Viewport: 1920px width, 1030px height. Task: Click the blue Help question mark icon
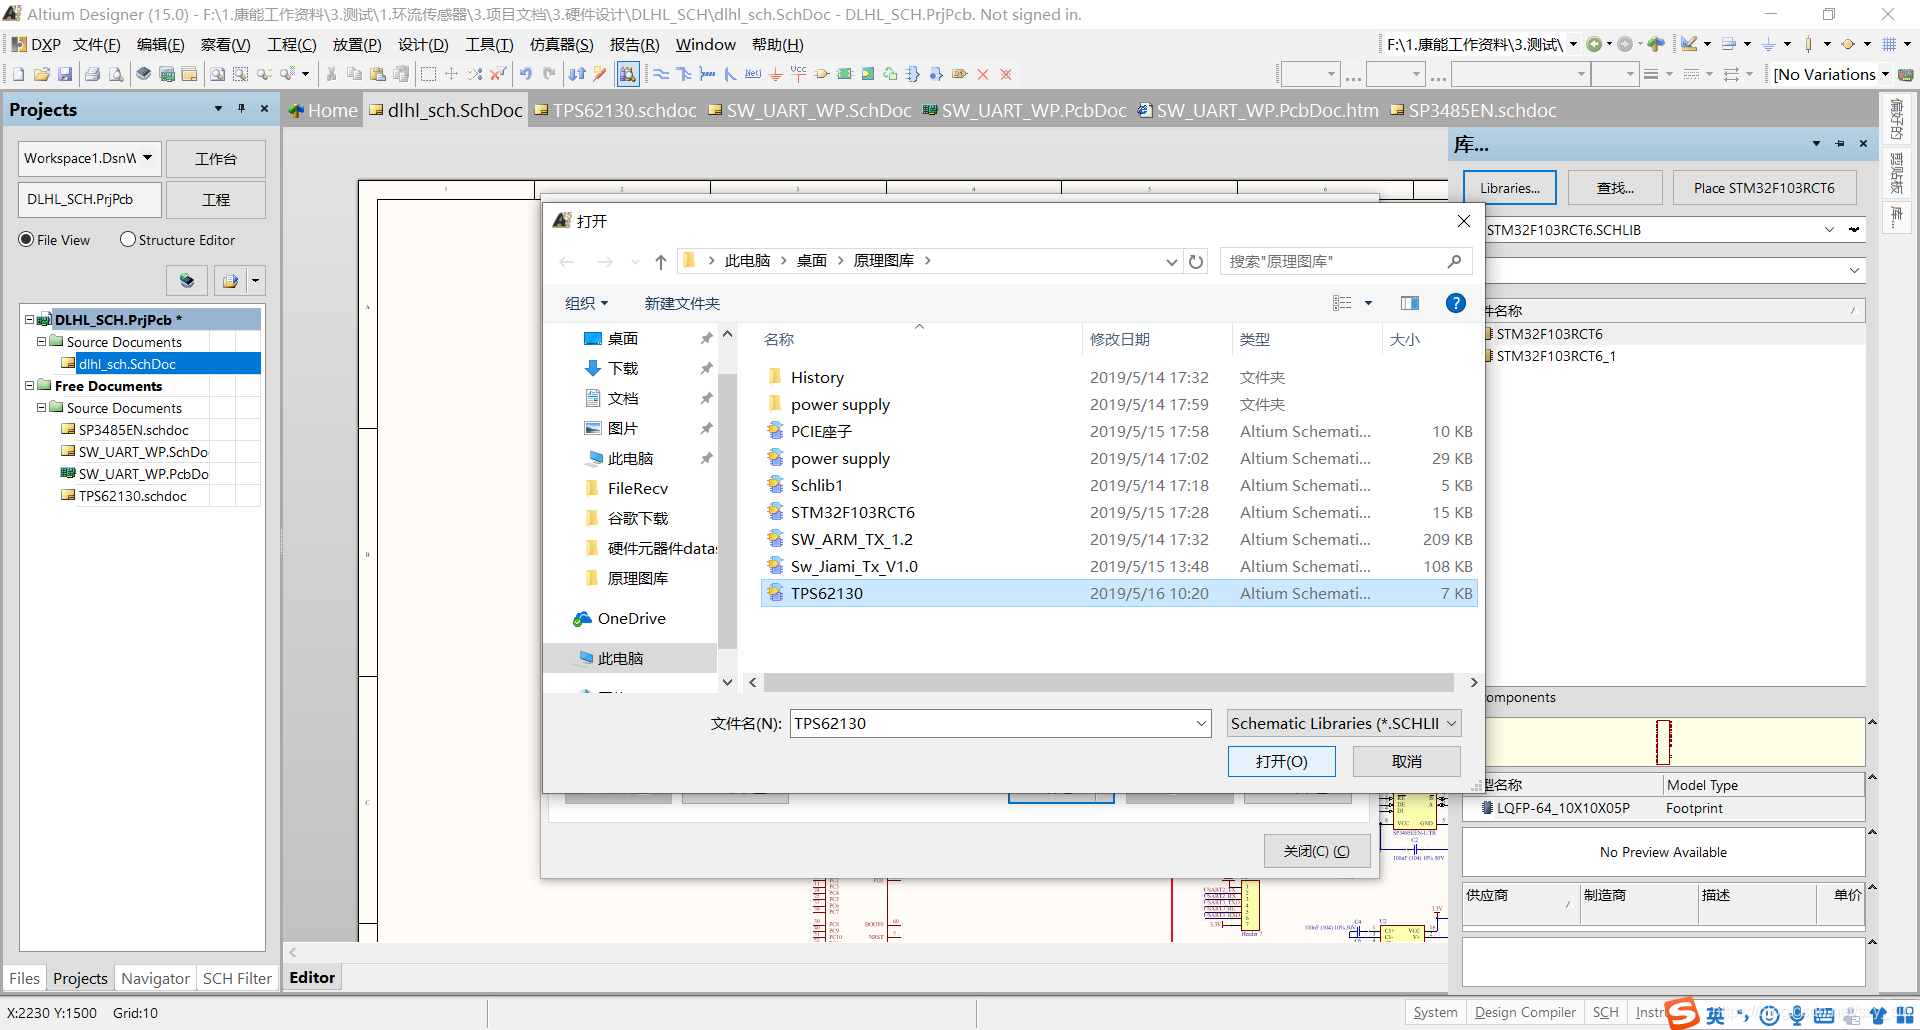point(1456,303)
